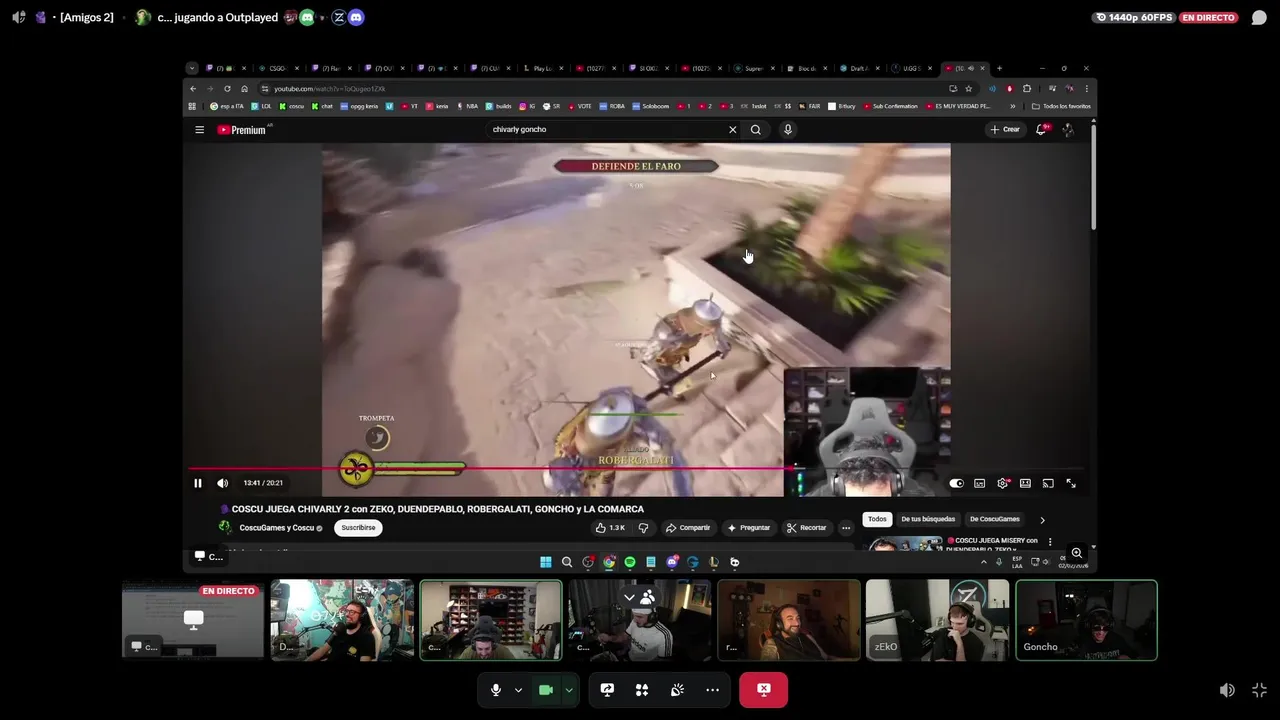Open the CoscuGames y Coscu channel link
The height and width of the screenshot is (720, 1280).
[x=277, y=528]
